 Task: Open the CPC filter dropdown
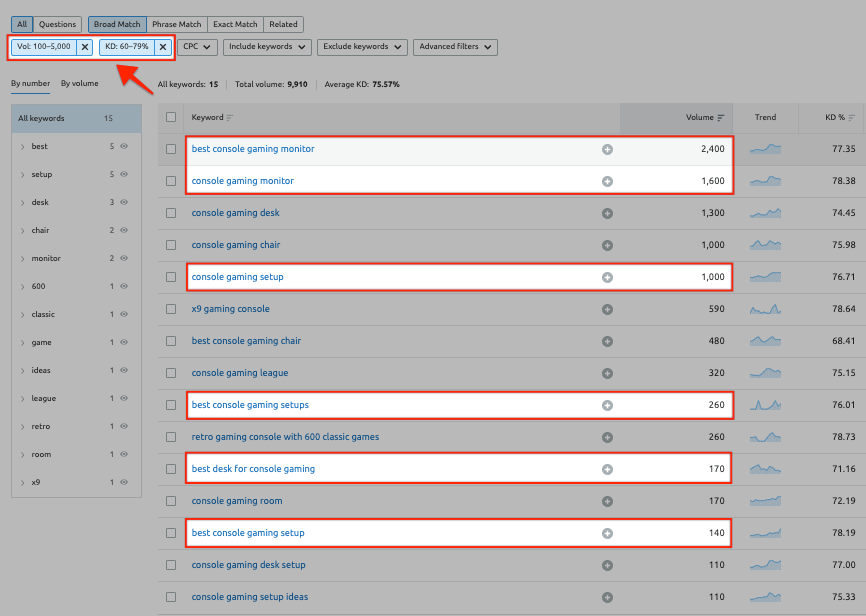pos(198,47)
